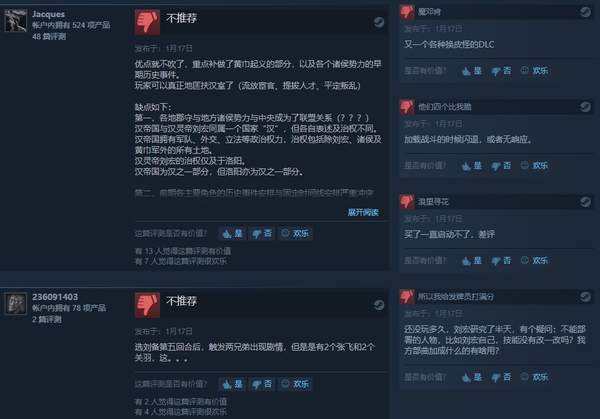Mark 236091403's review as 欢乐
Screen dimensions: 600x419
coord(295,384)
